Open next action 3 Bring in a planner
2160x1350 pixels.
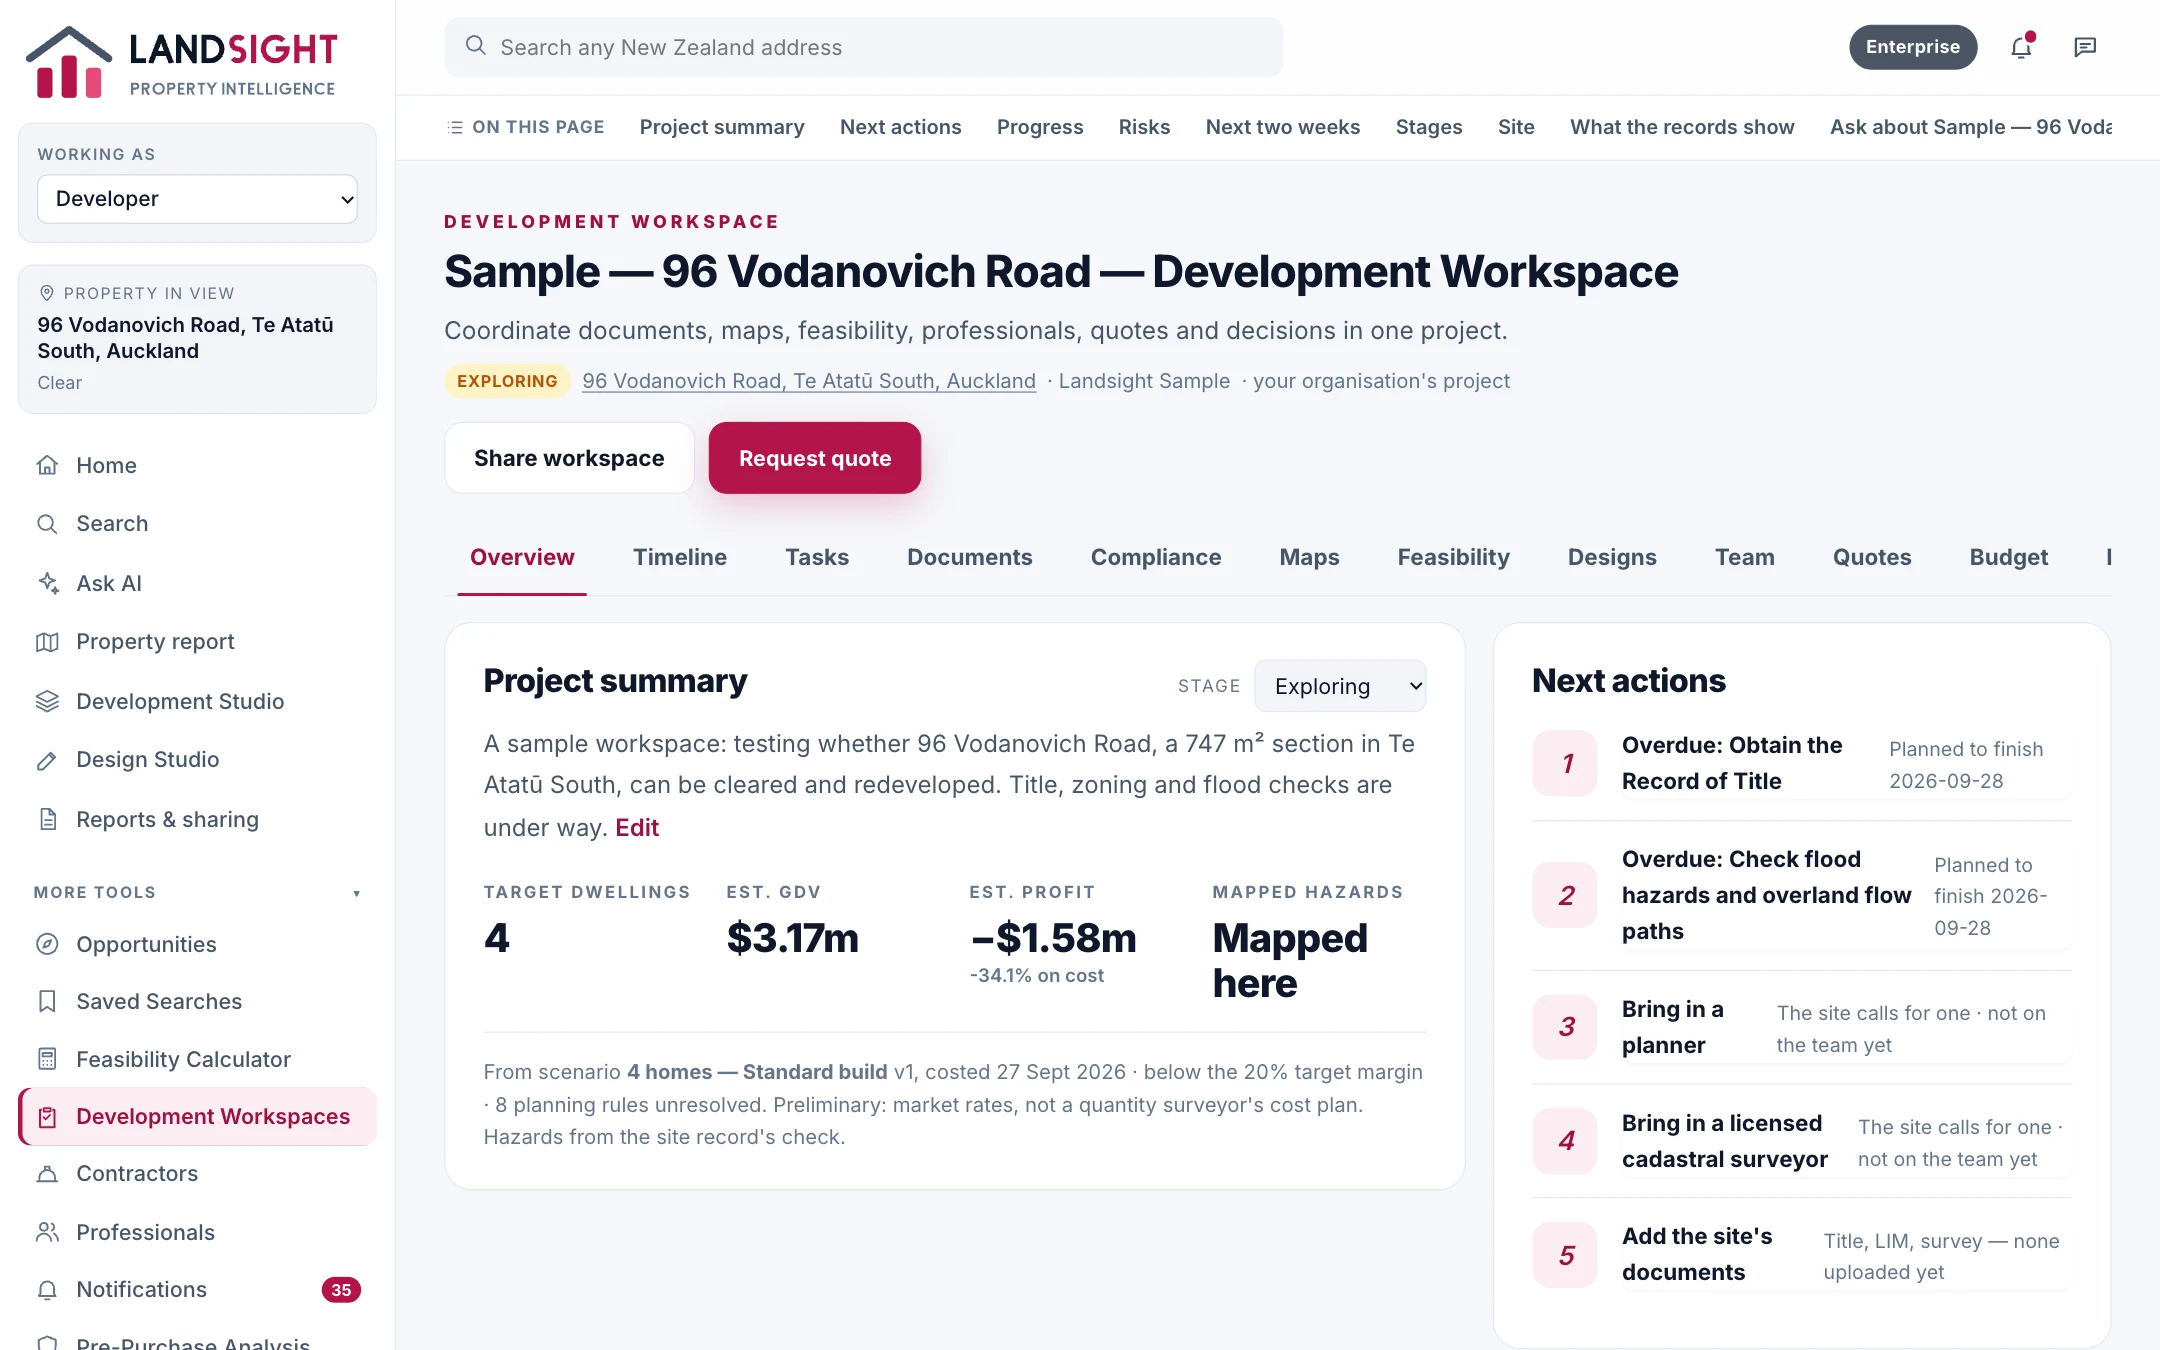[x=1802, y=1027]
